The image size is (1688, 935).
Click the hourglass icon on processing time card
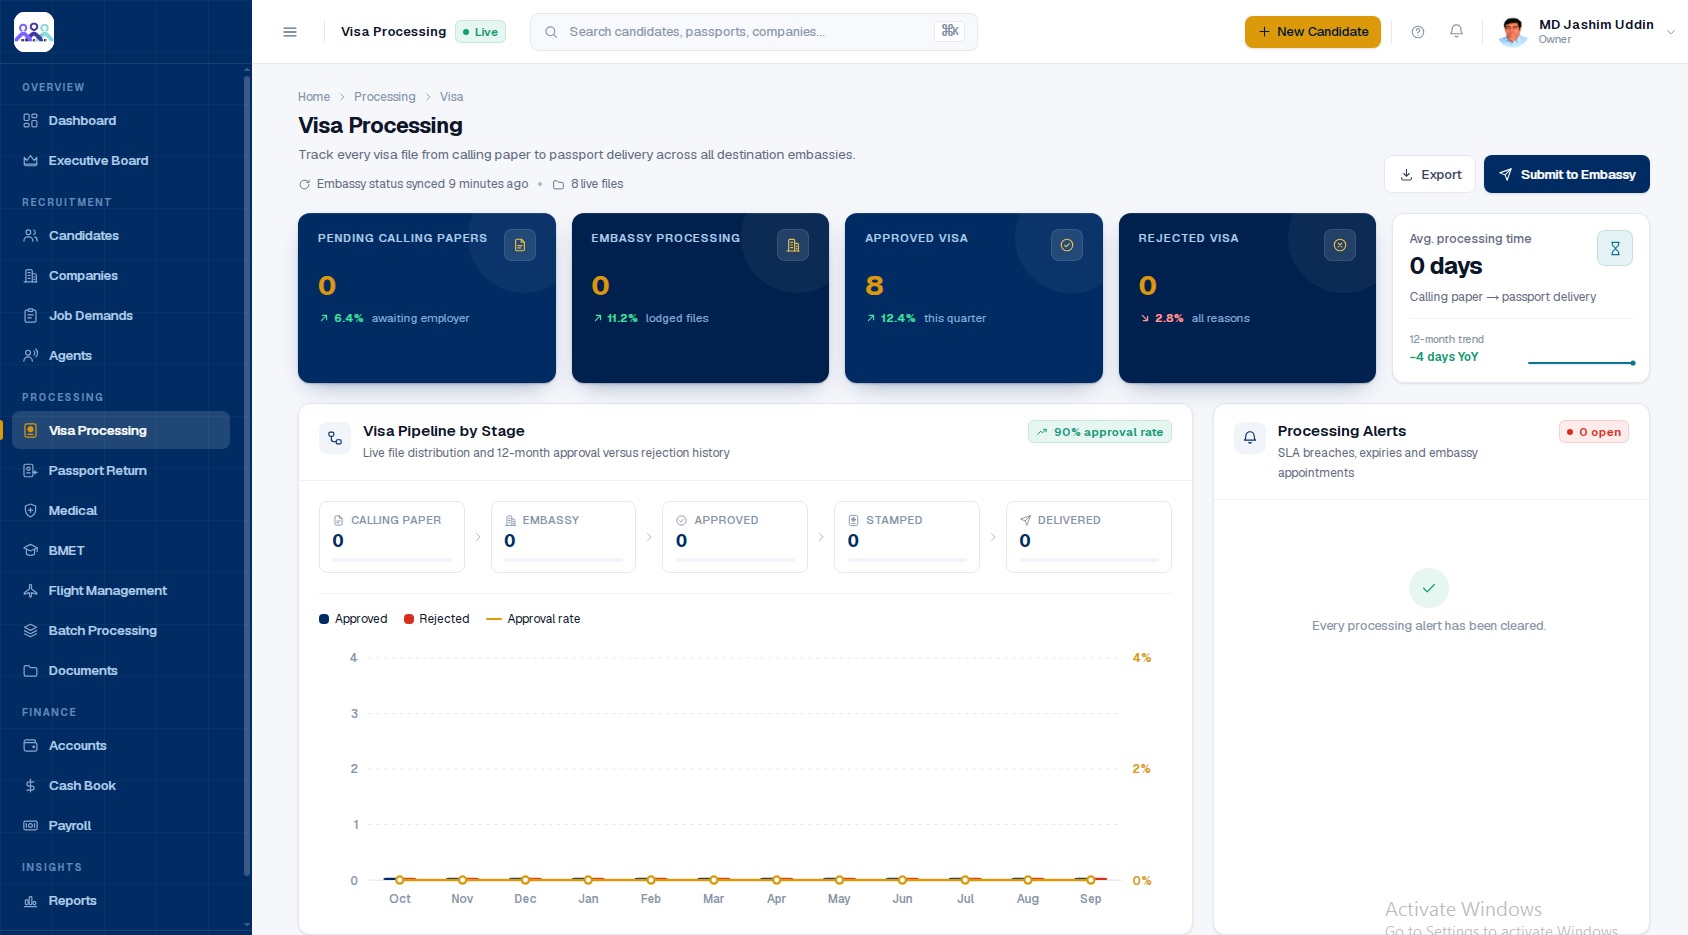(1615, 248)
